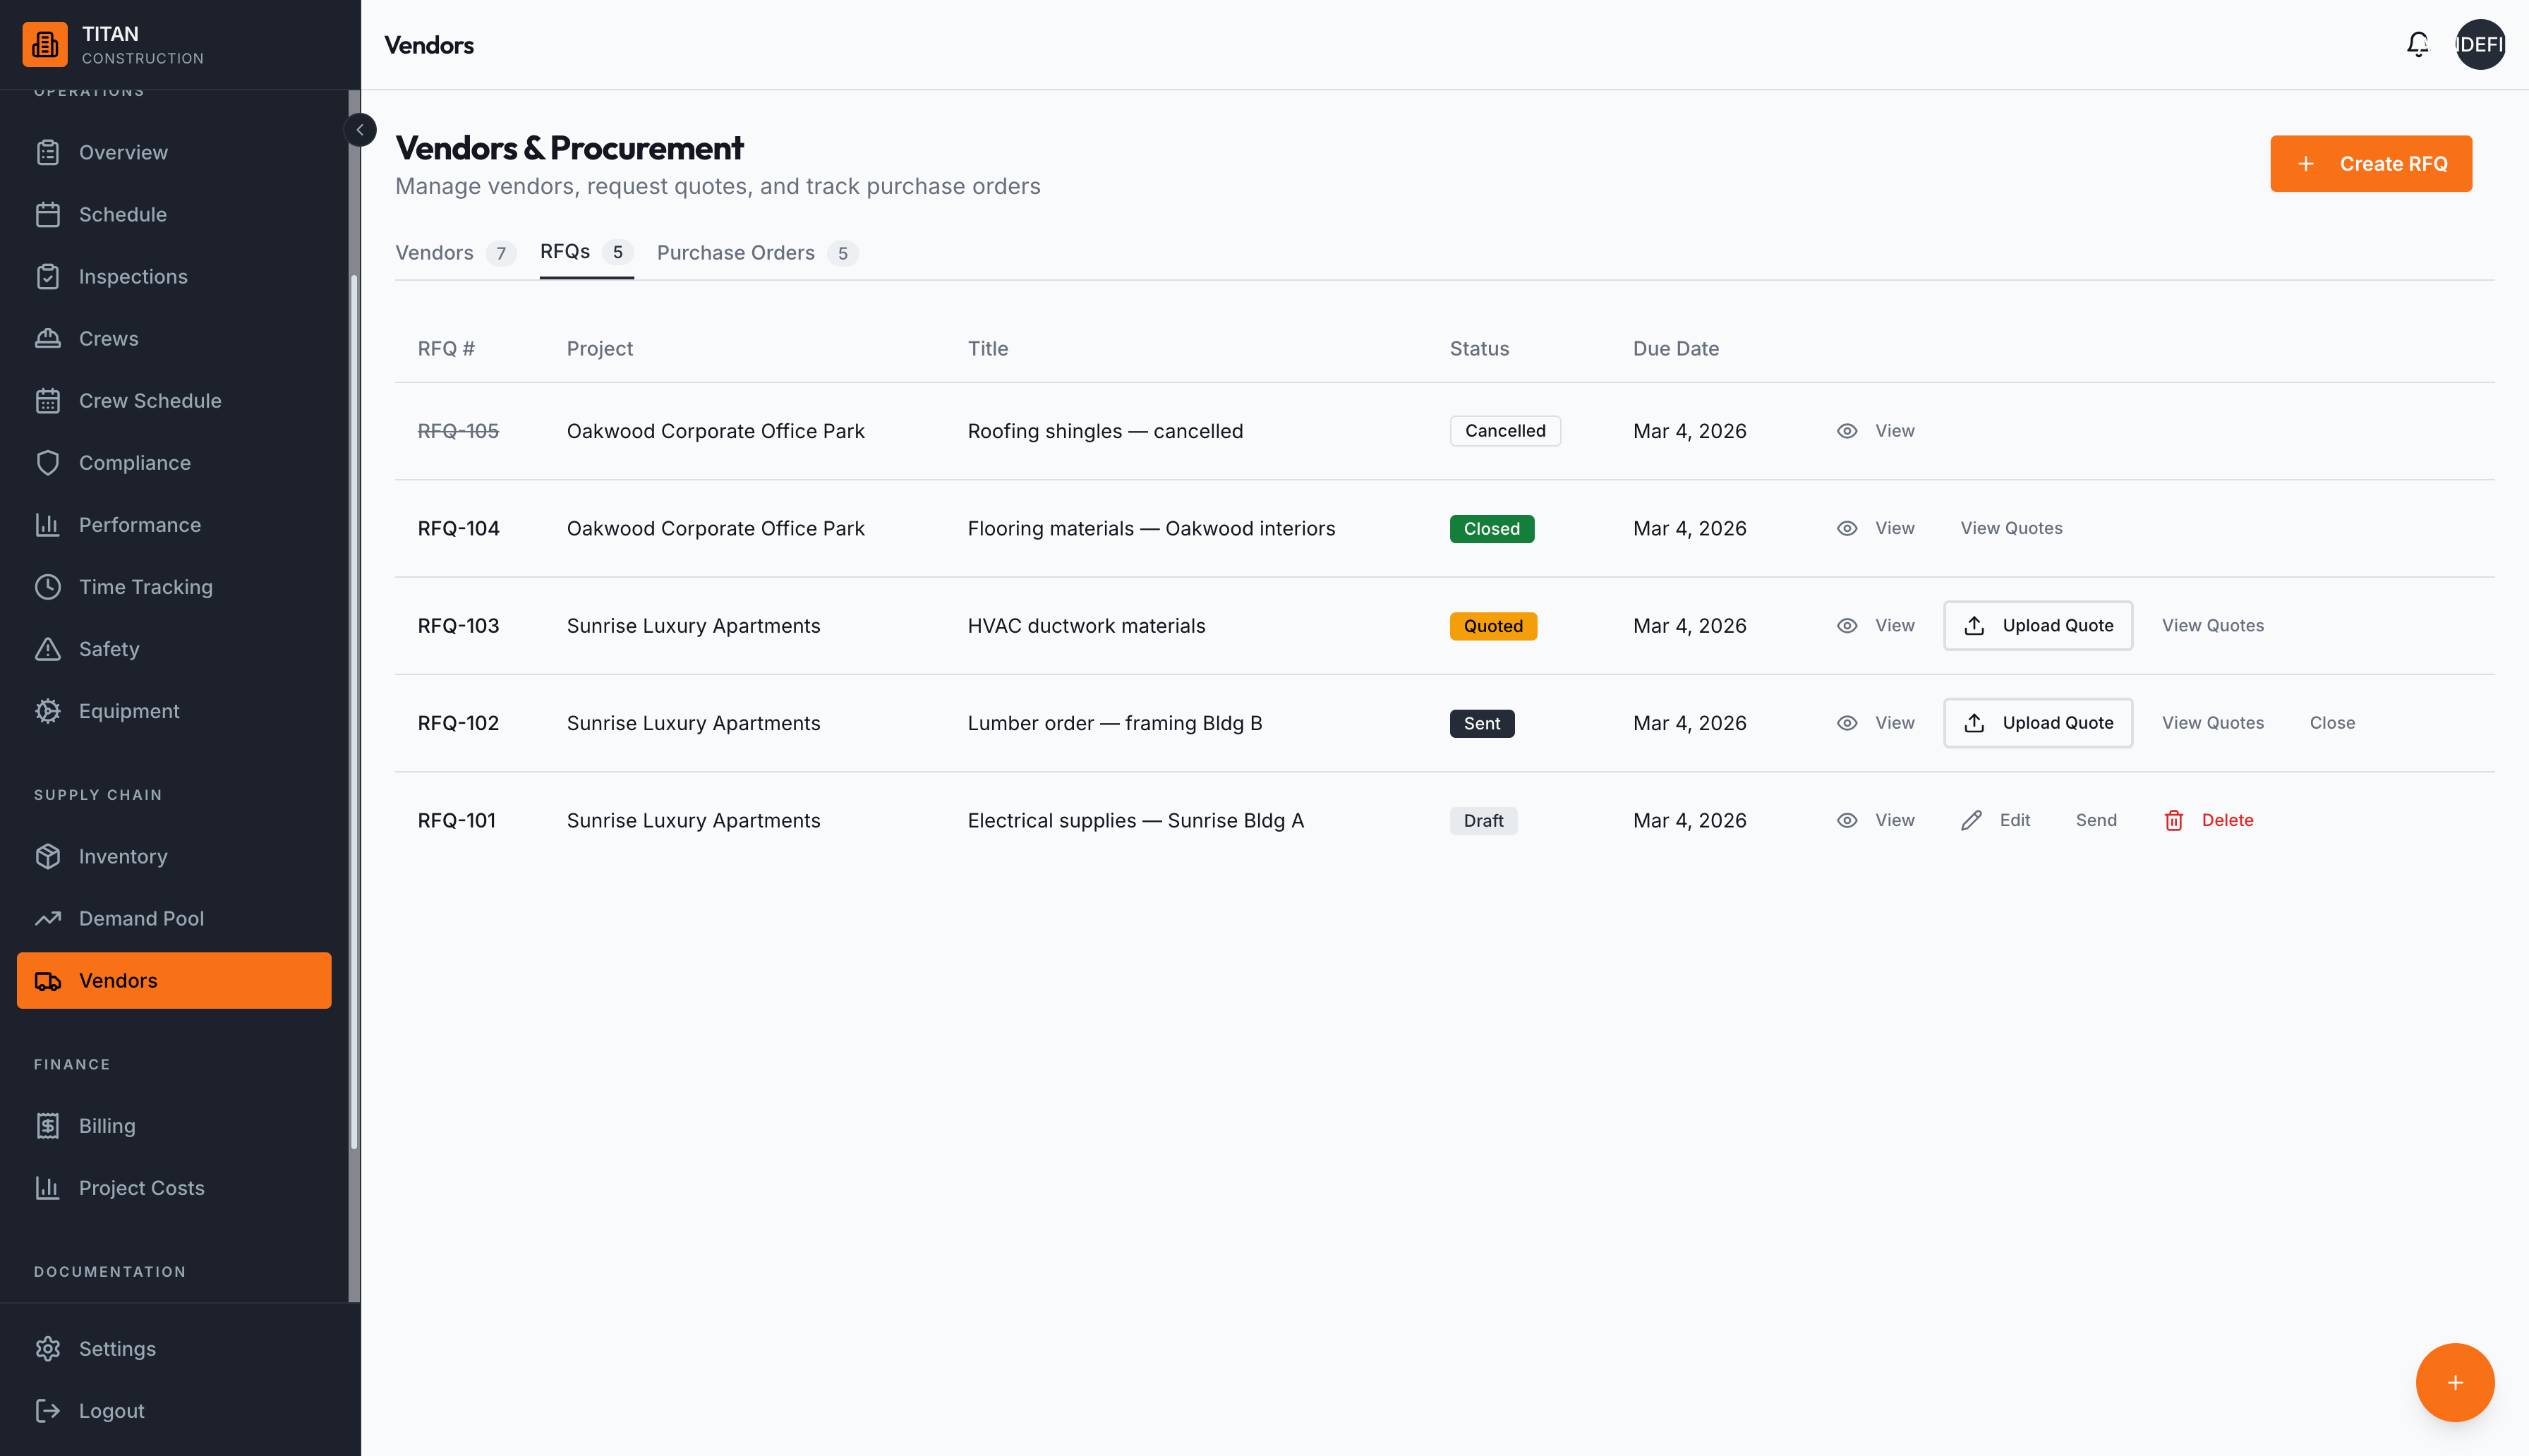
Task: Click the Draft status badge
Action: click(x=1483, y=820)
